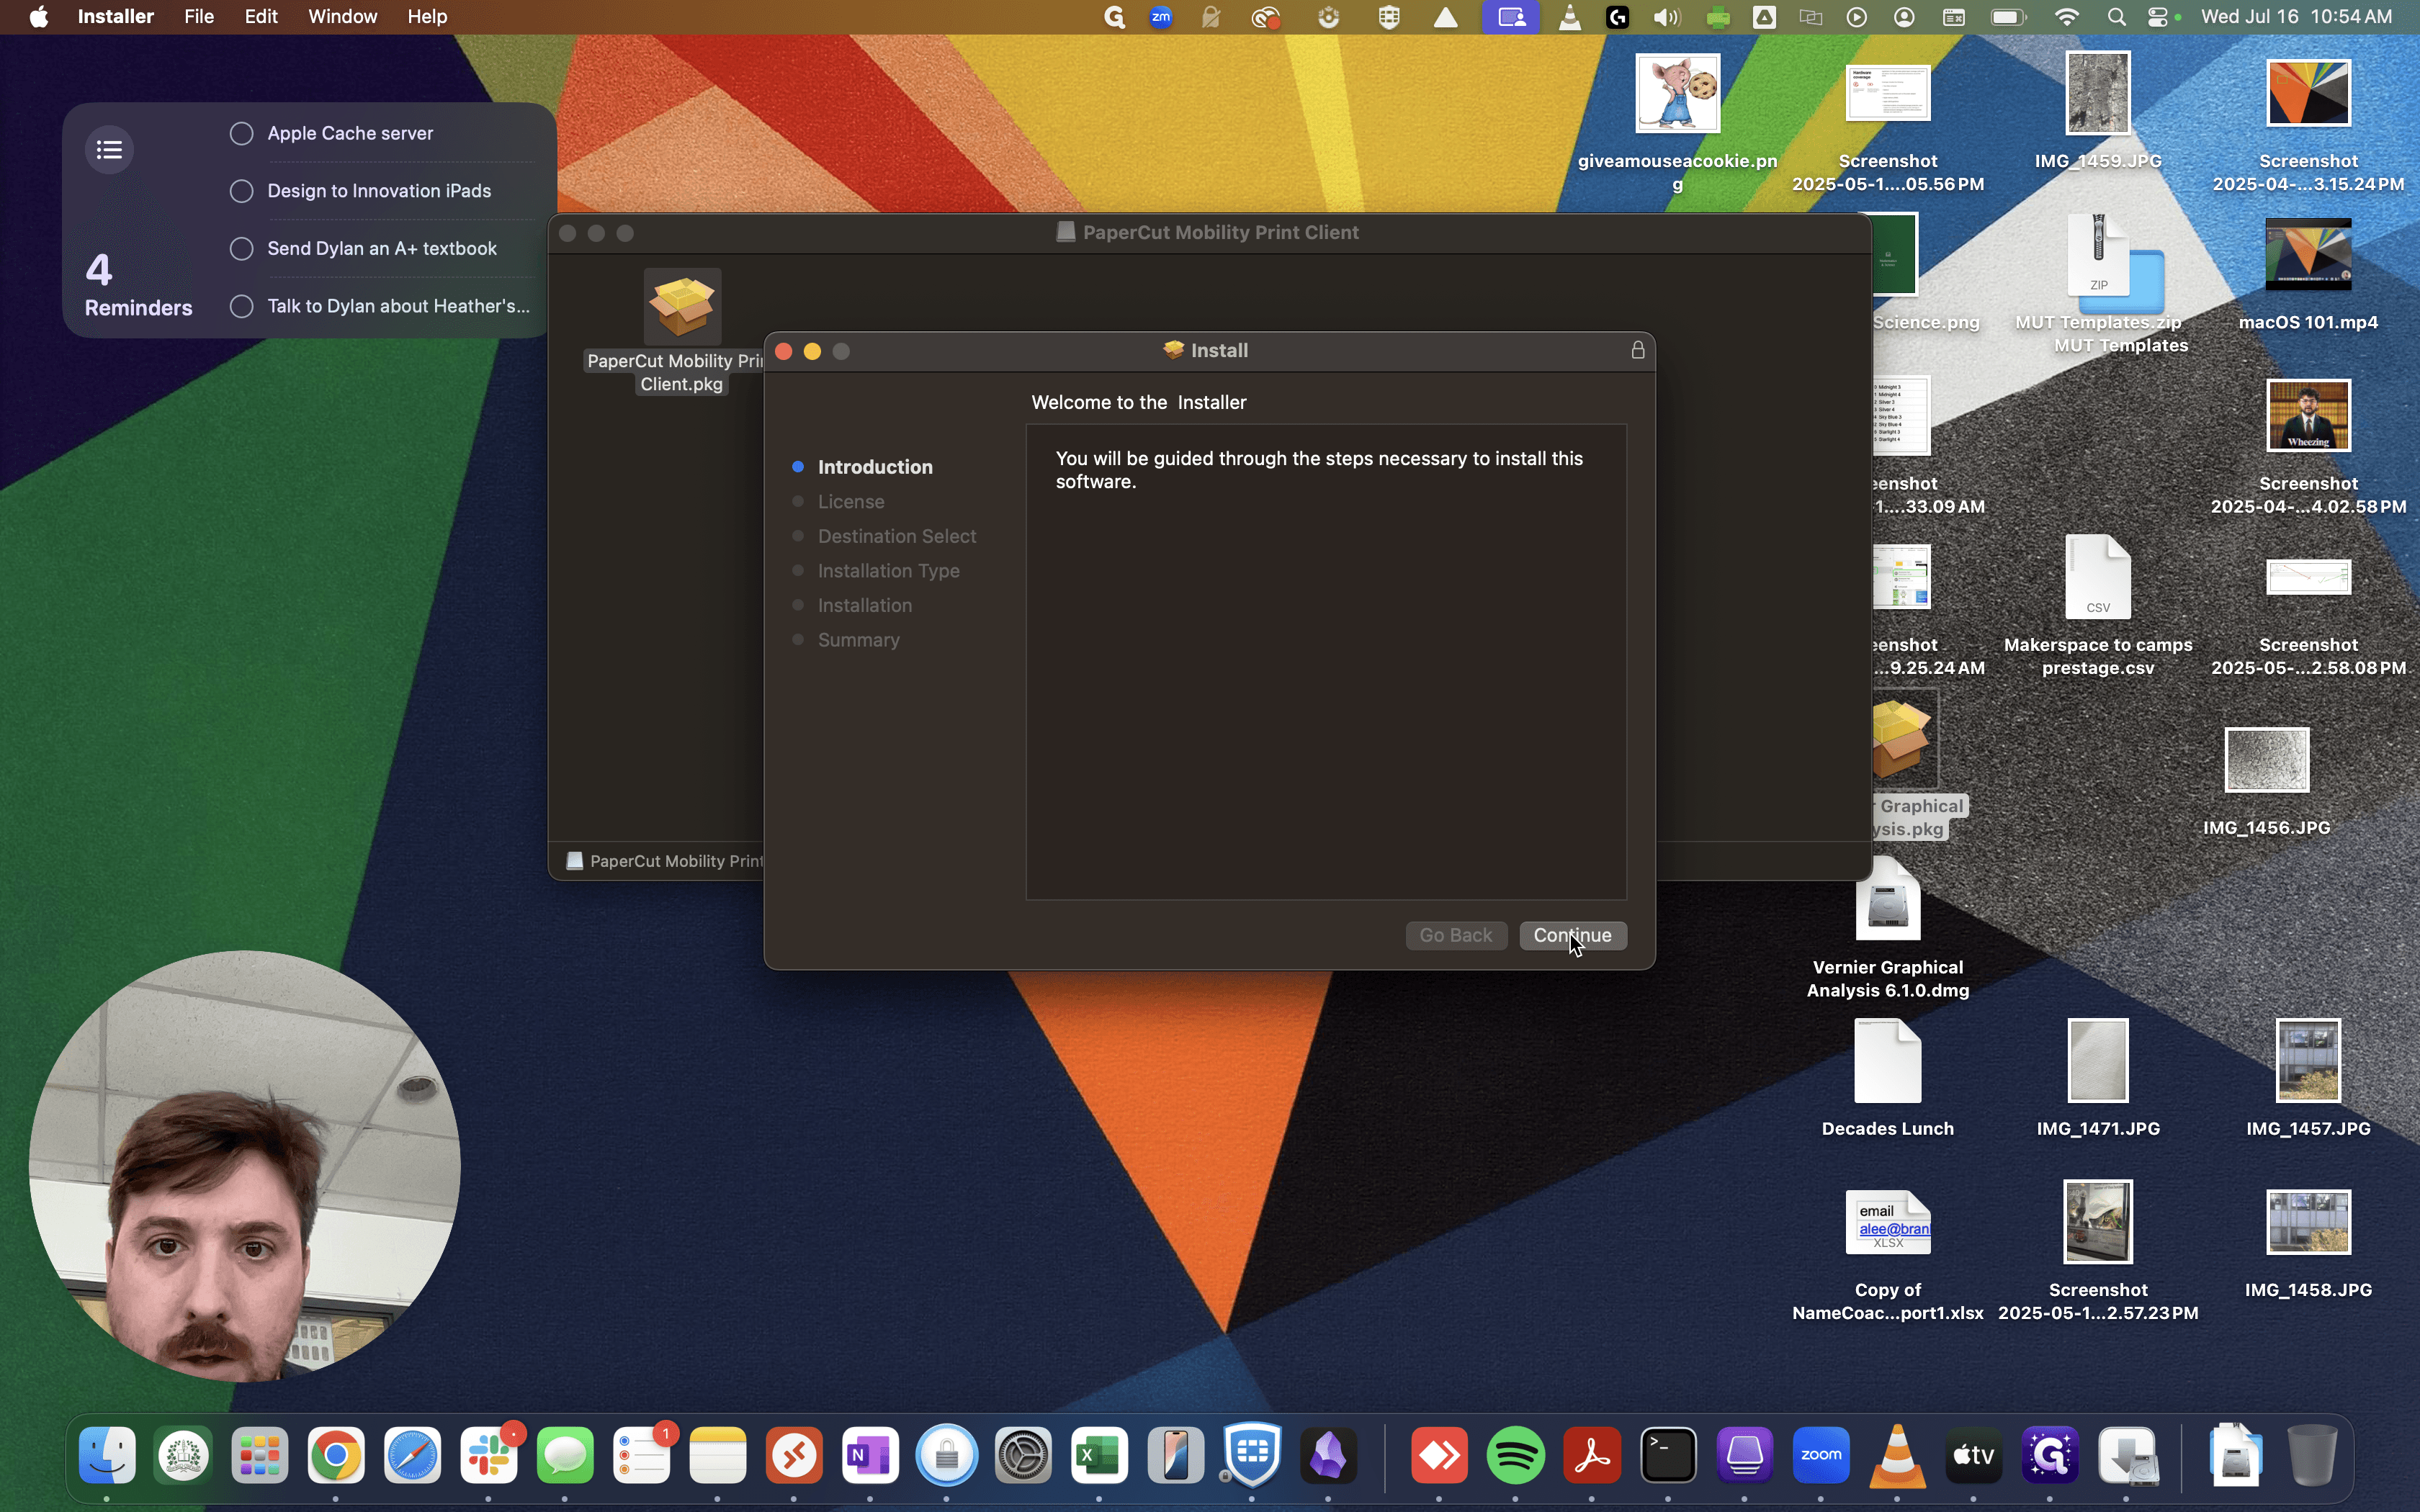Select Copy of NameCoac...port1.xlsx file
The height and width of the screenshot is (1512, 2420).
point(1888,1223)
